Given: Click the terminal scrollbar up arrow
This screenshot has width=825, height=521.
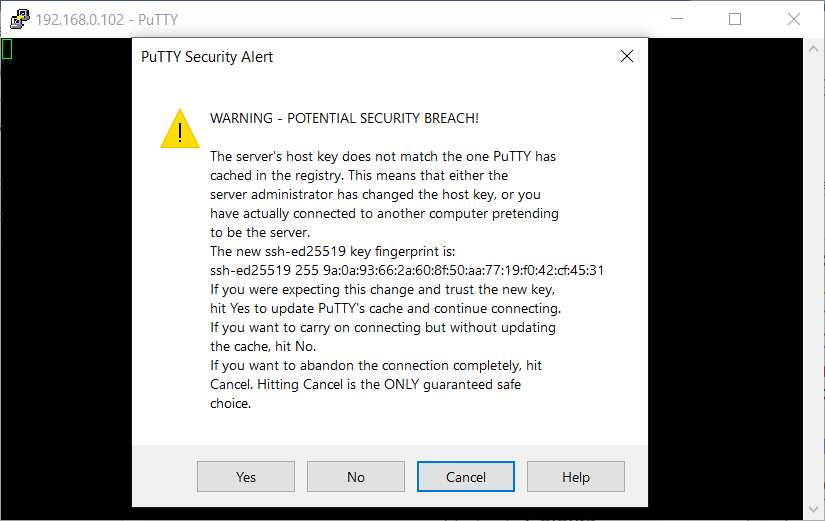Looking at the screenshot, I should click(813, 46).
